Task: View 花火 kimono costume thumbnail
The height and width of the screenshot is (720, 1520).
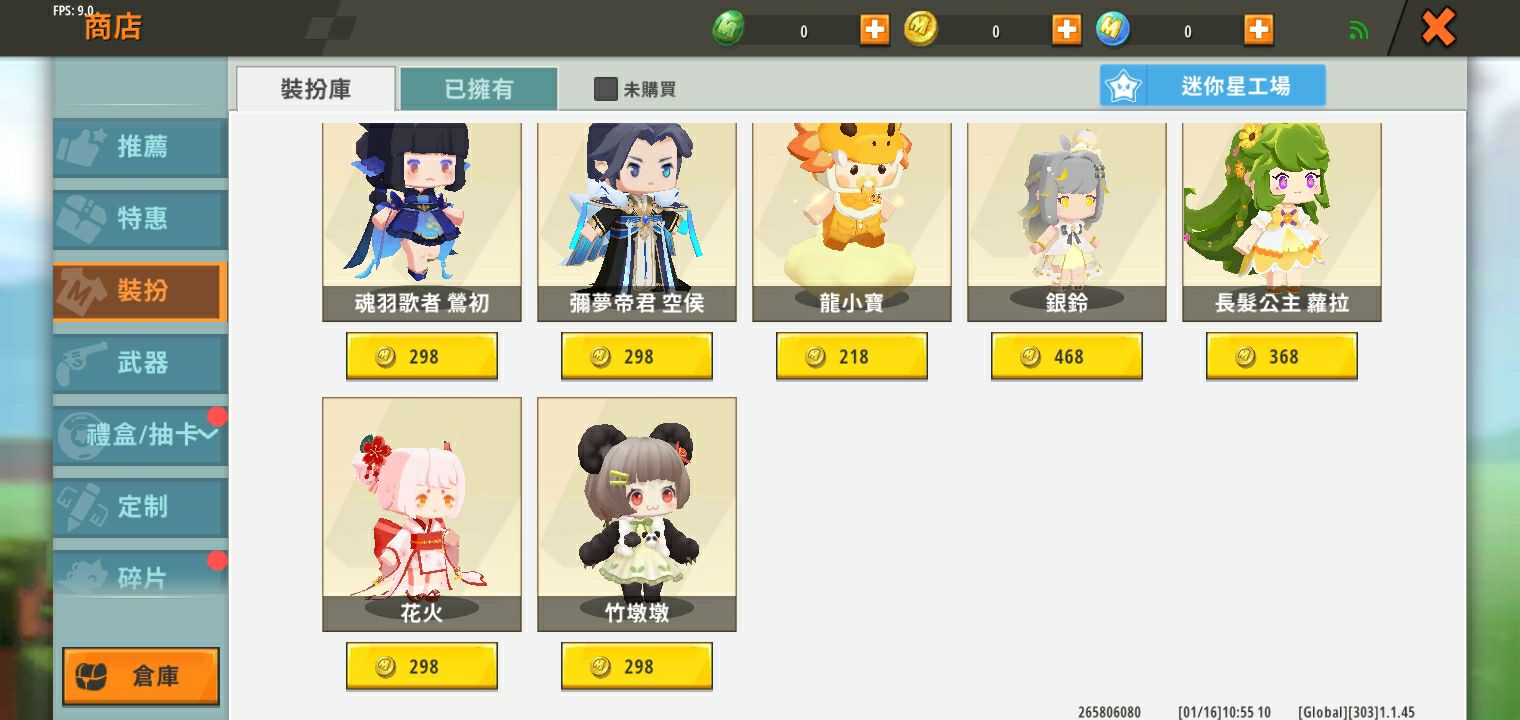Action: tap(422, 514)
